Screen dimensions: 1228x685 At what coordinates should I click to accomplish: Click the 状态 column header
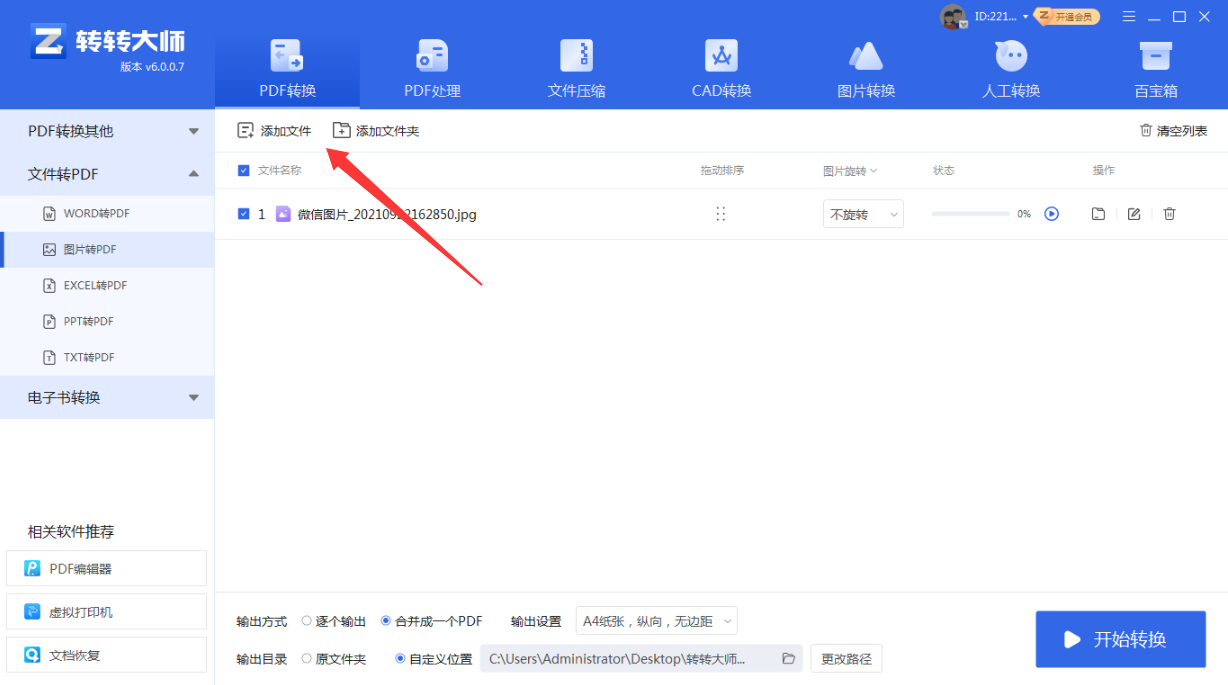point(944,170)
